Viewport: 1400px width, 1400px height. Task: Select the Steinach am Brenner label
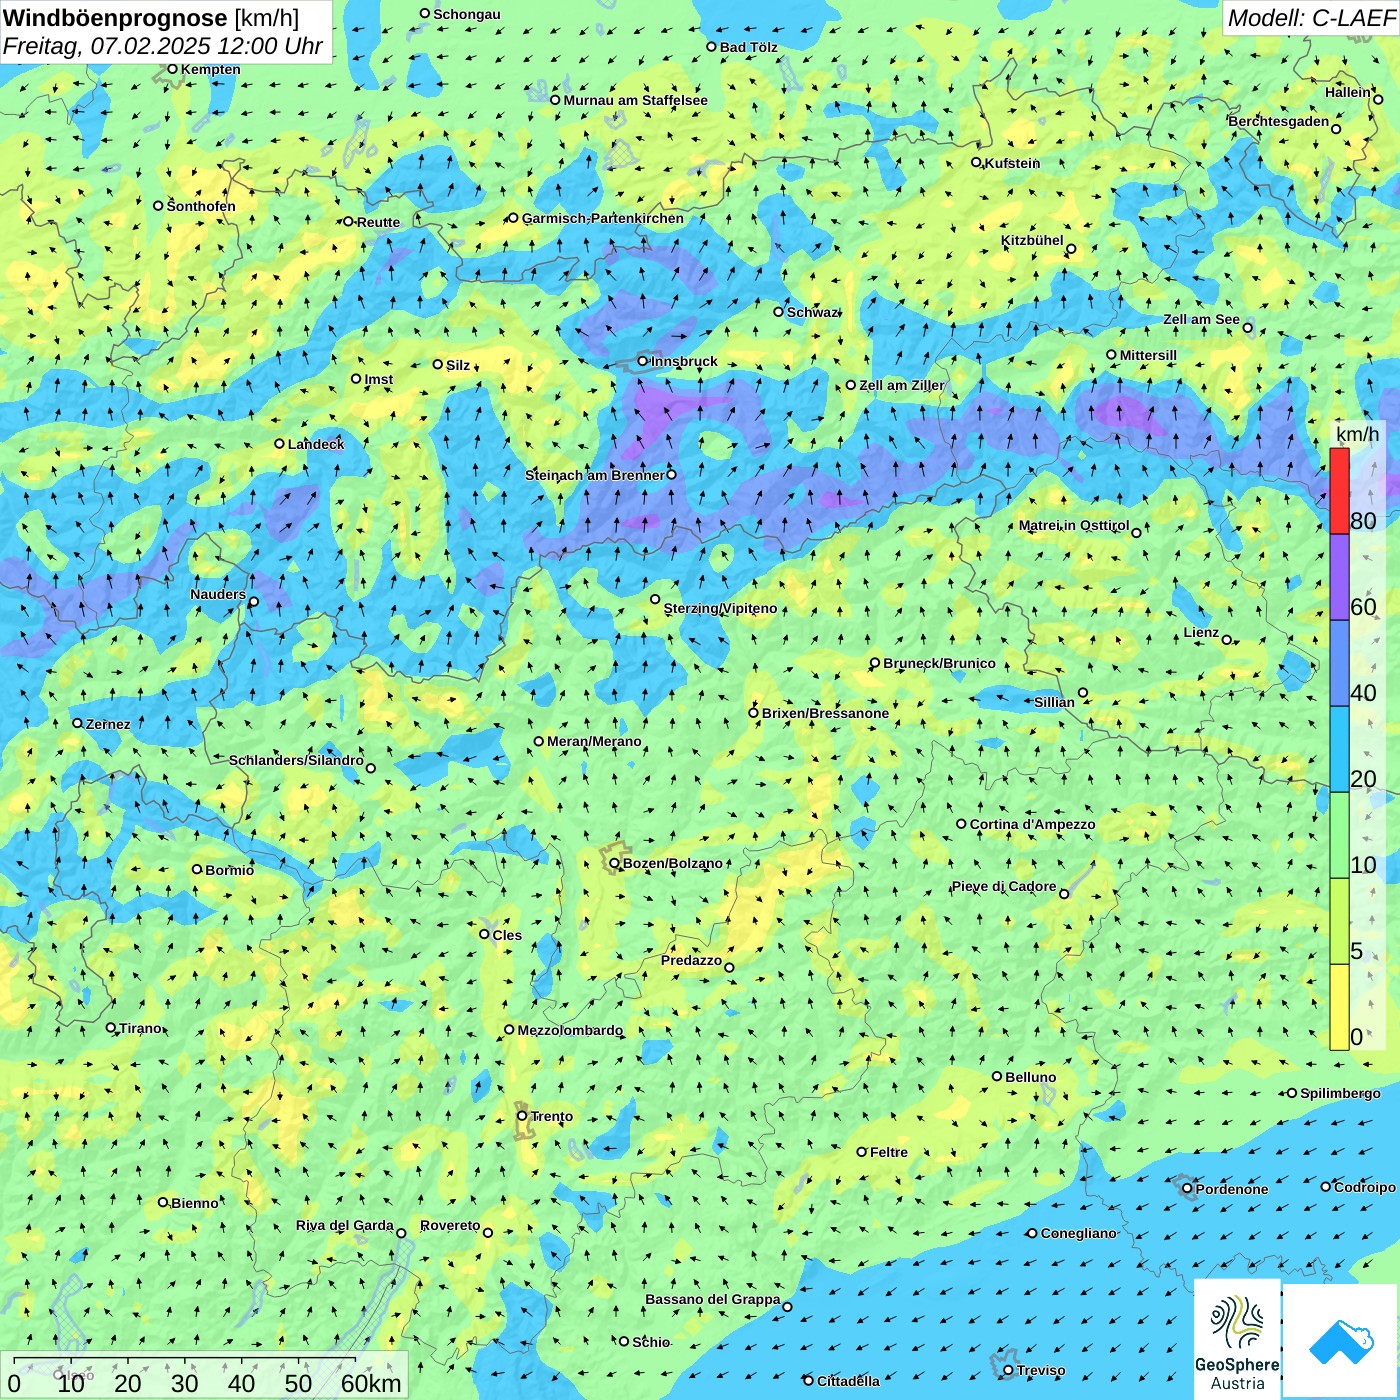594,475
